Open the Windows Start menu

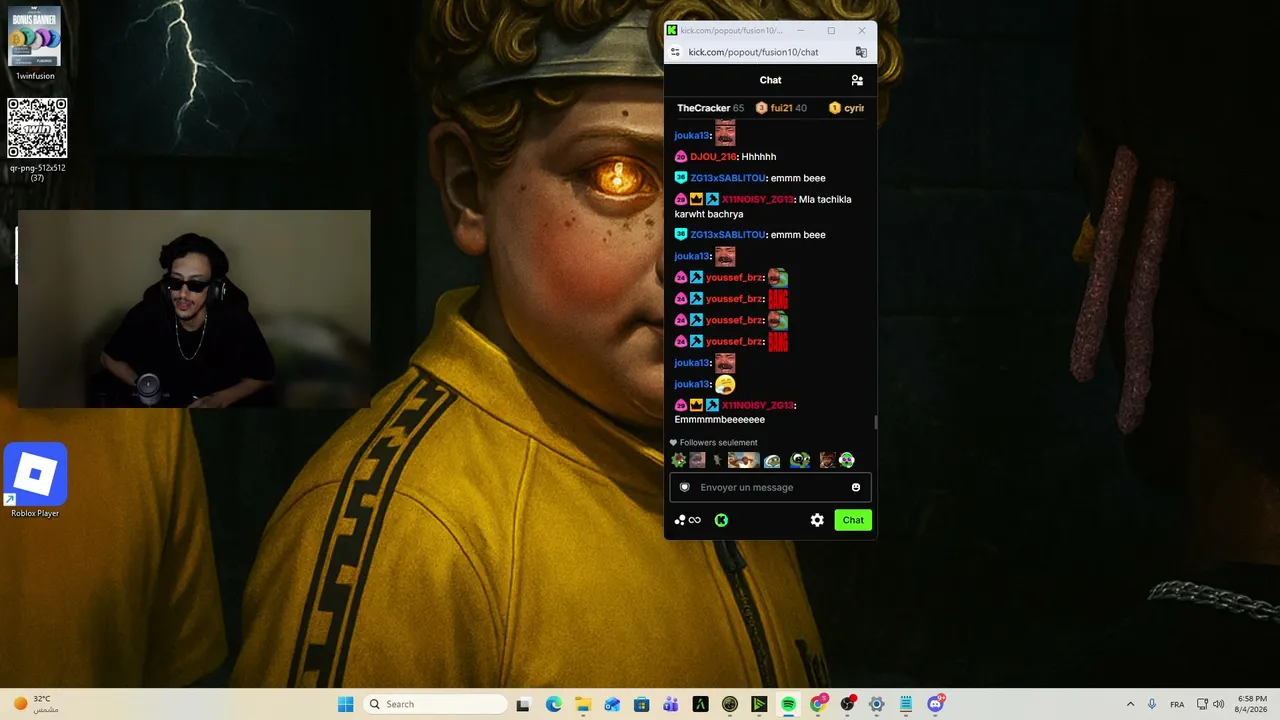345,704
